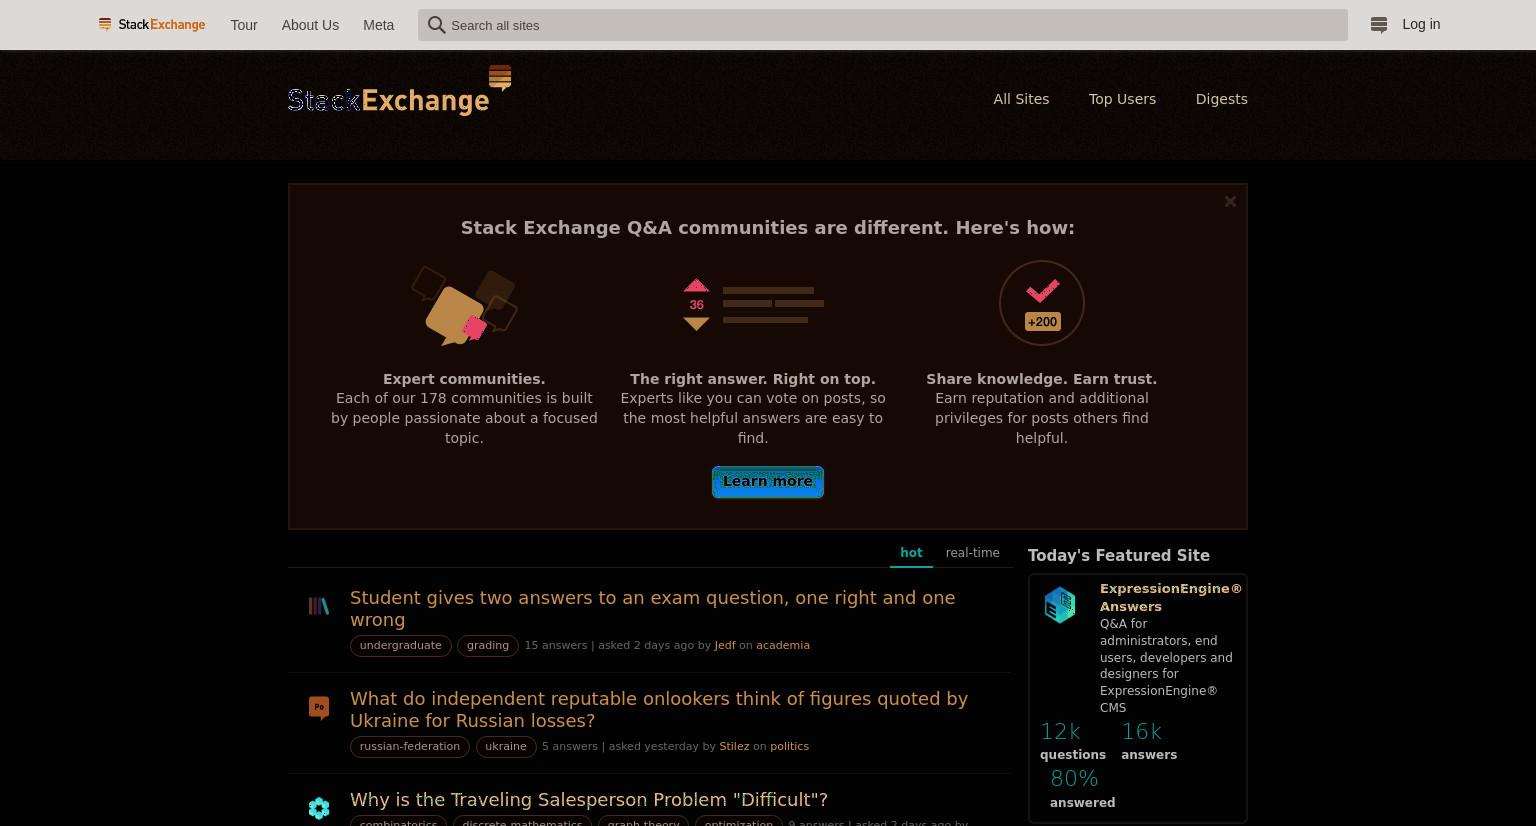Click The right answer. Right on top. heading
Image resolution: width=1536 pixels, height=826 pixels.
coord(753,379)
